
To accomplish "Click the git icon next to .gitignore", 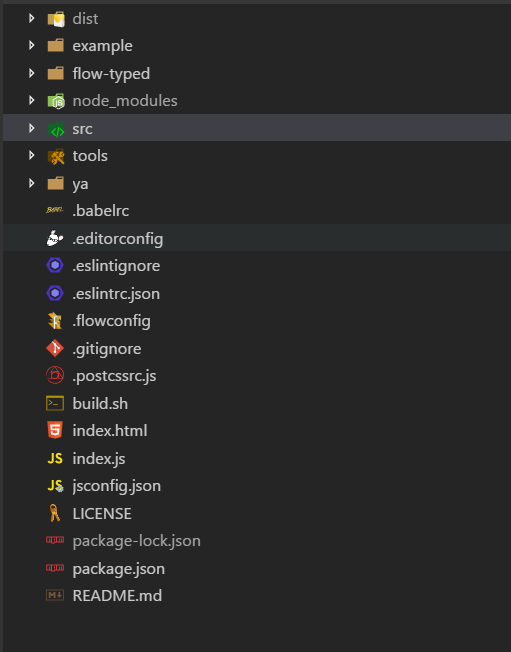I will tap(55, 348).
